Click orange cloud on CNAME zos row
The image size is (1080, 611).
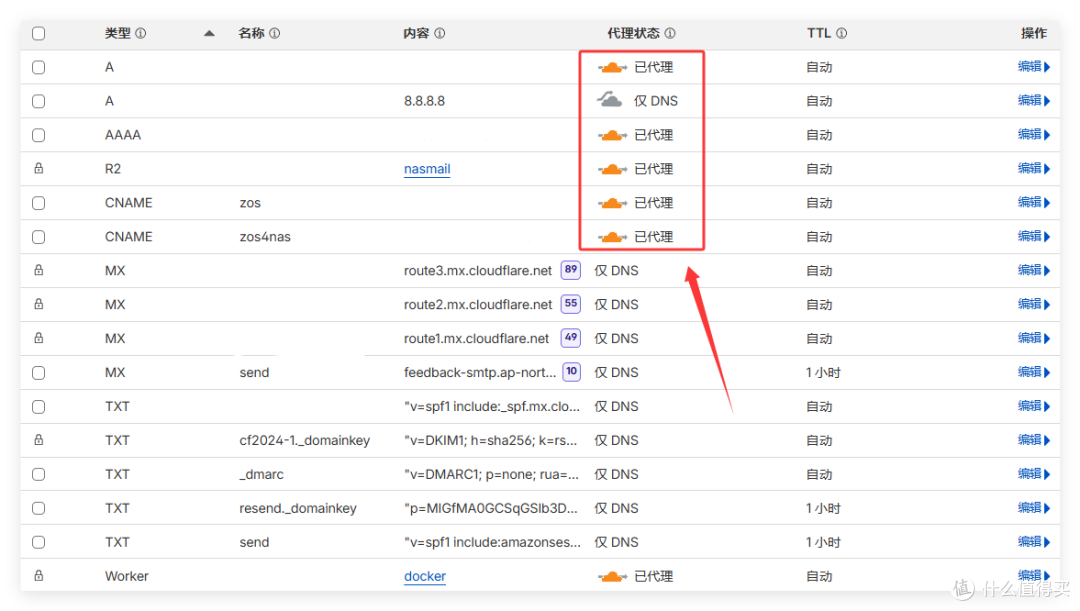tap(612, 203)
